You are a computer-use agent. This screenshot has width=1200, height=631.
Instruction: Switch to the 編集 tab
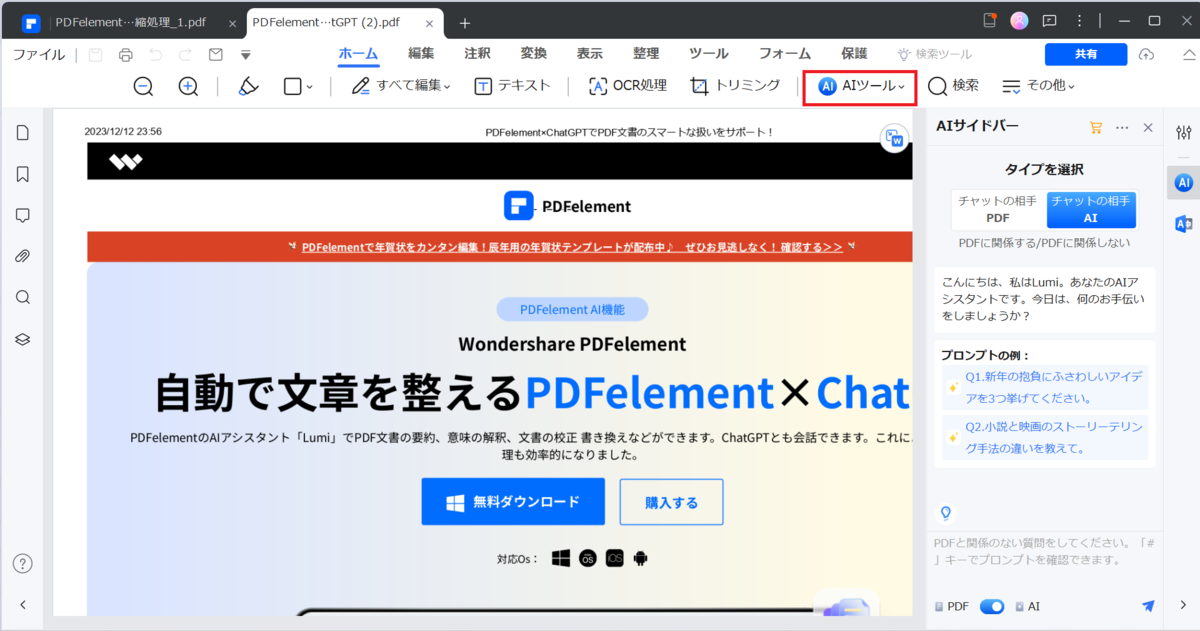pos(421,54)
